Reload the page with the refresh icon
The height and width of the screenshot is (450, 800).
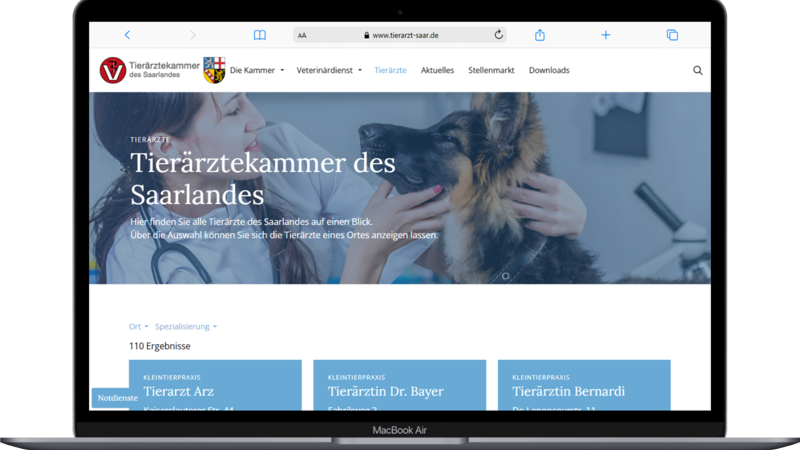(x=498, y=35)
